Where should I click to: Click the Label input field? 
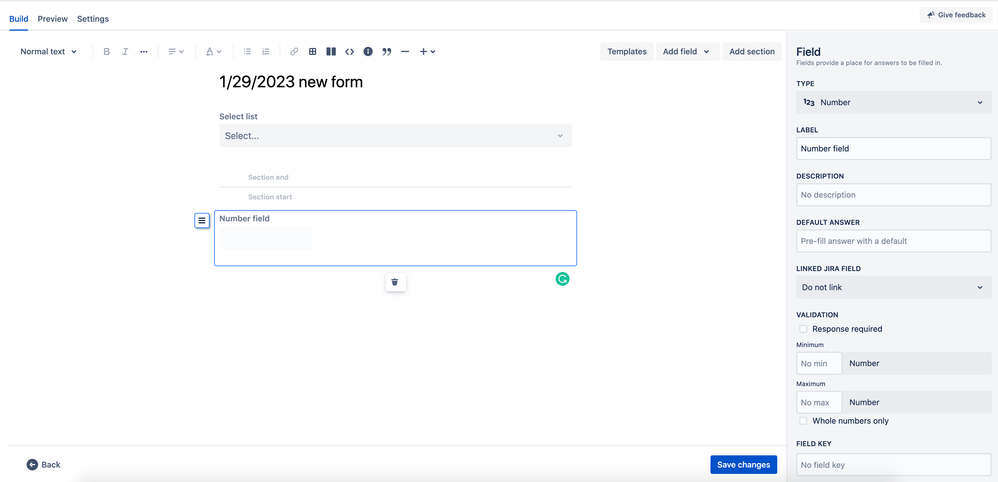[x=894, y=148]
